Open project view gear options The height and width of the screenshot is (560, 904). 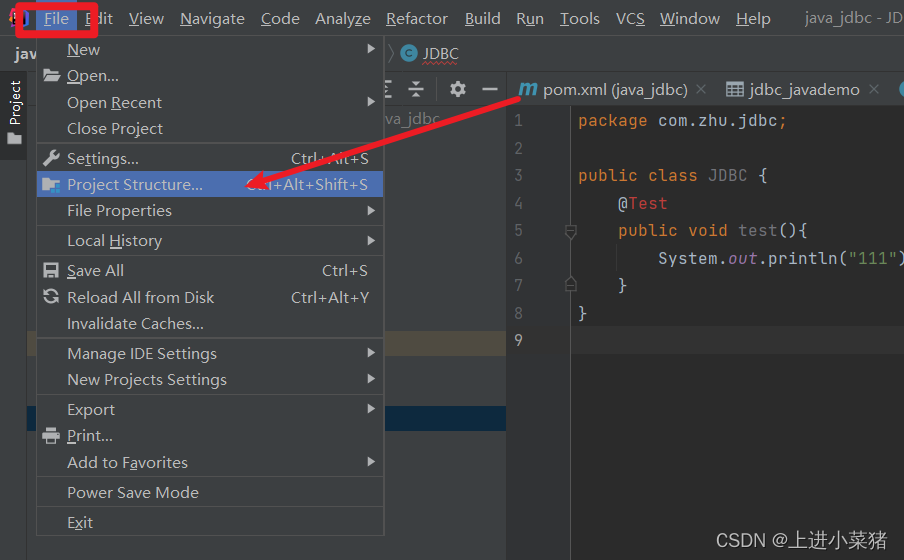coord(458,89)
